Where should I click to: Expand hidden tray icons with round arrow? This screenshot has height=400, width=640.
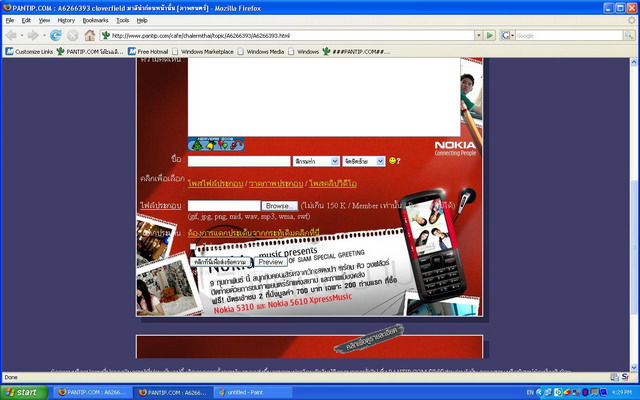point(539,392)
